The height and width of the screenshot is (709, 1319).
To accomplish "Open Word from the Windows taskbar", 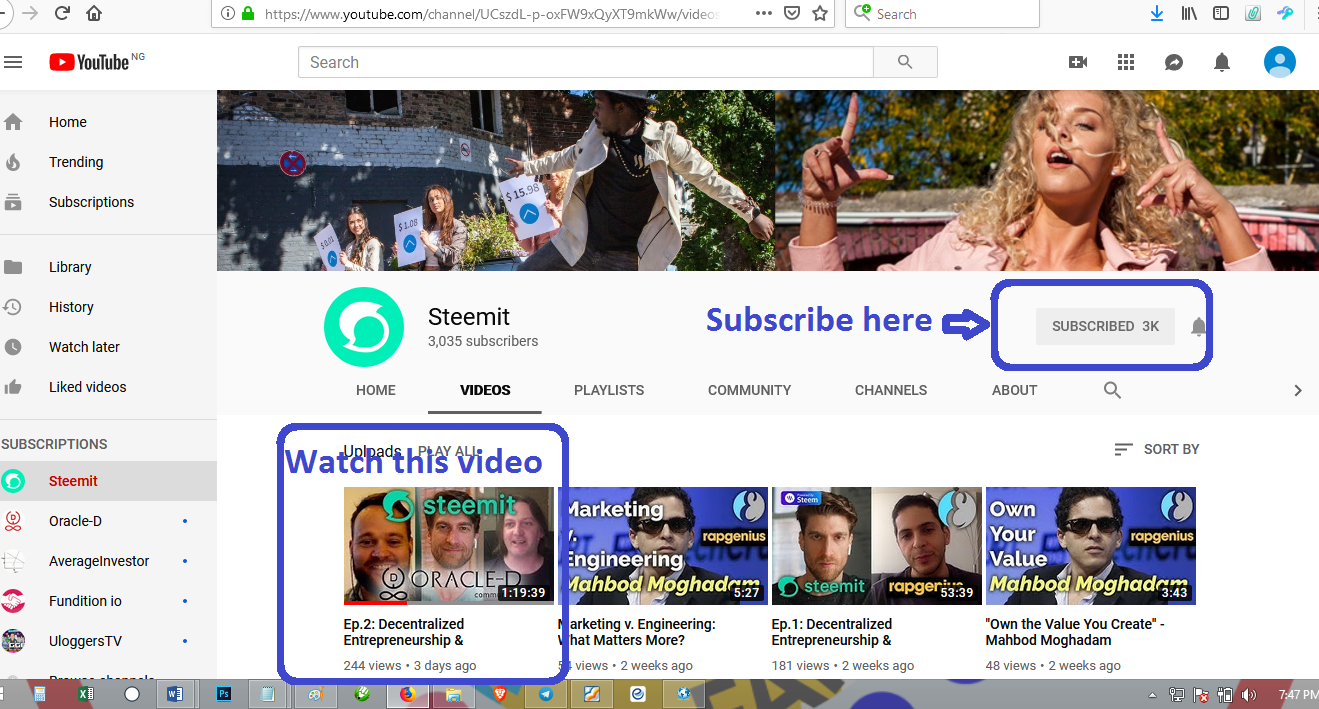I will (175, 694).
